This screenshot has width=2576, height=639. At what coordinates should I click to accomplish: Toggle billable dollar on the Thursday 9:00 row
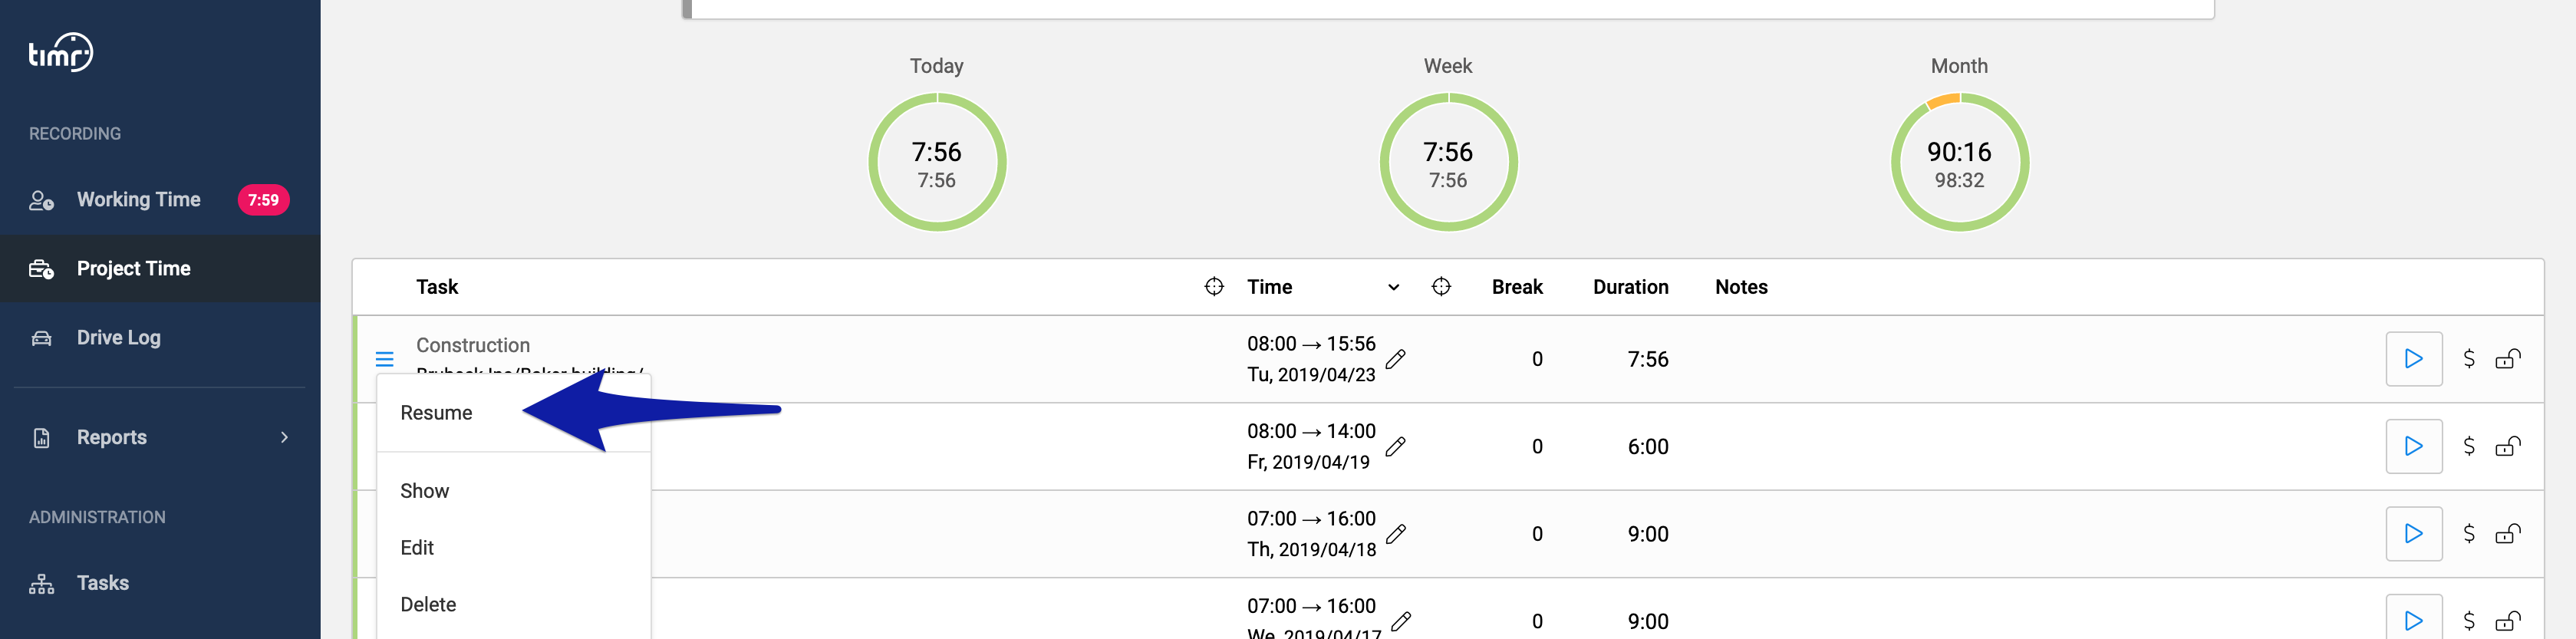[2468, 534]
